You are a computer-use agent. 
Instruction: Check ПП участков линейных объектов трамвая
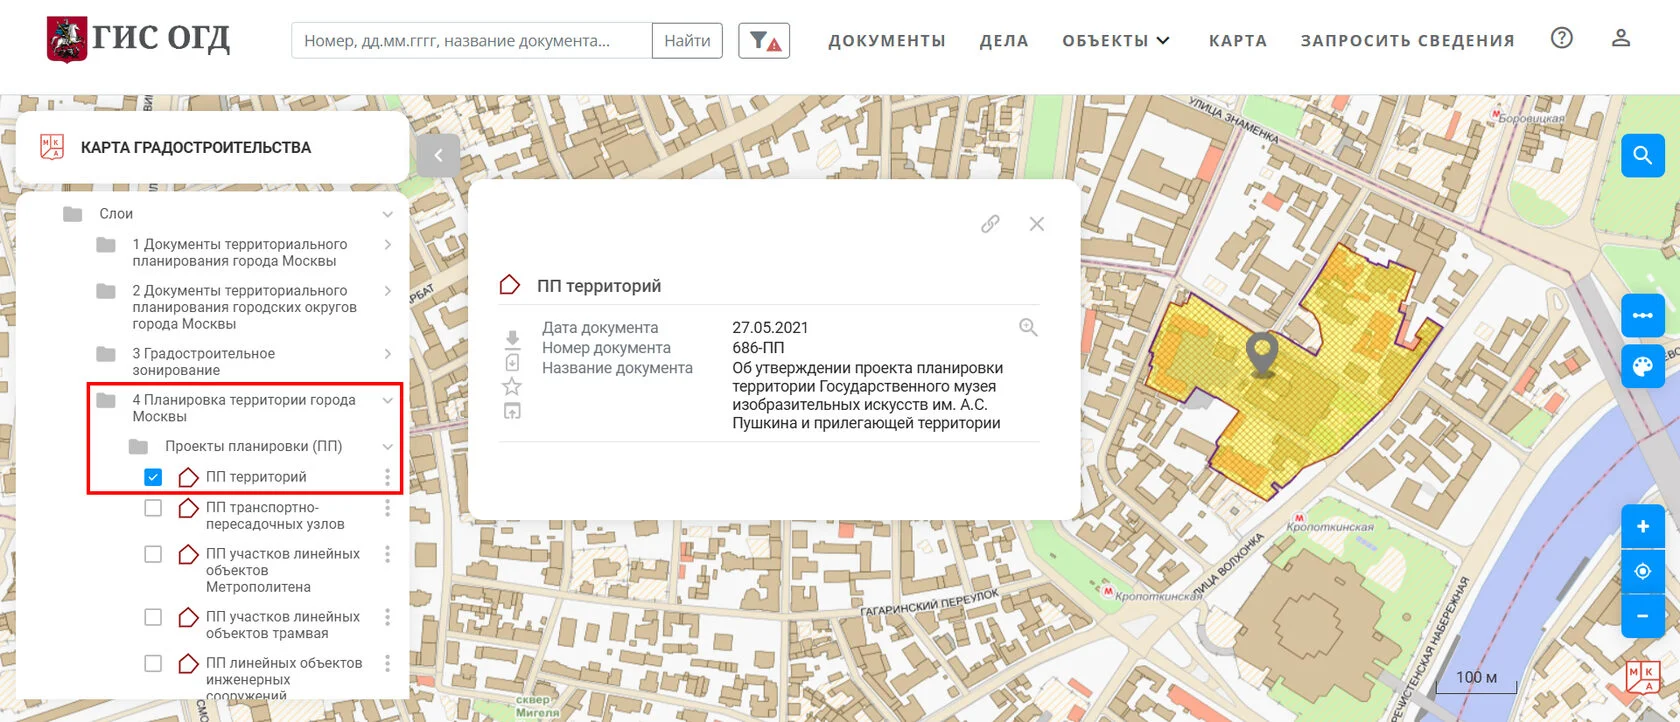(153, 617)
